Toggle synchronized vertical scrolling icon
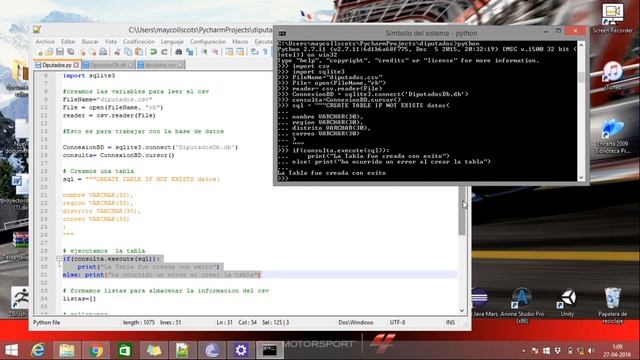 (x=229, y=52)
